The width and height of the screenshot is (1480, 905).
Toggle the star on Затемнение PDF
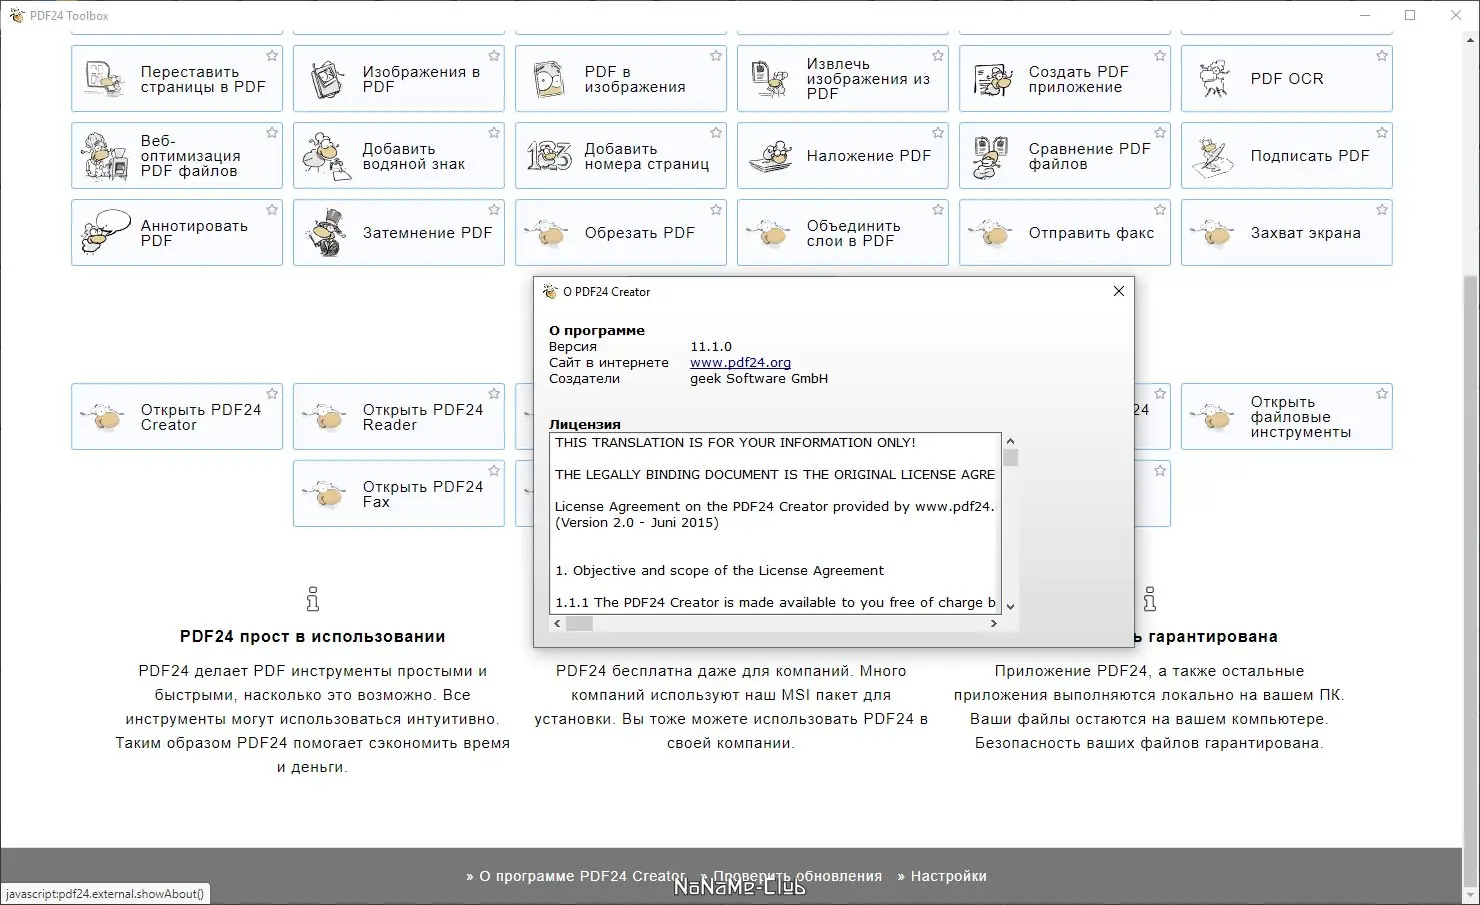tap(494, 210)
